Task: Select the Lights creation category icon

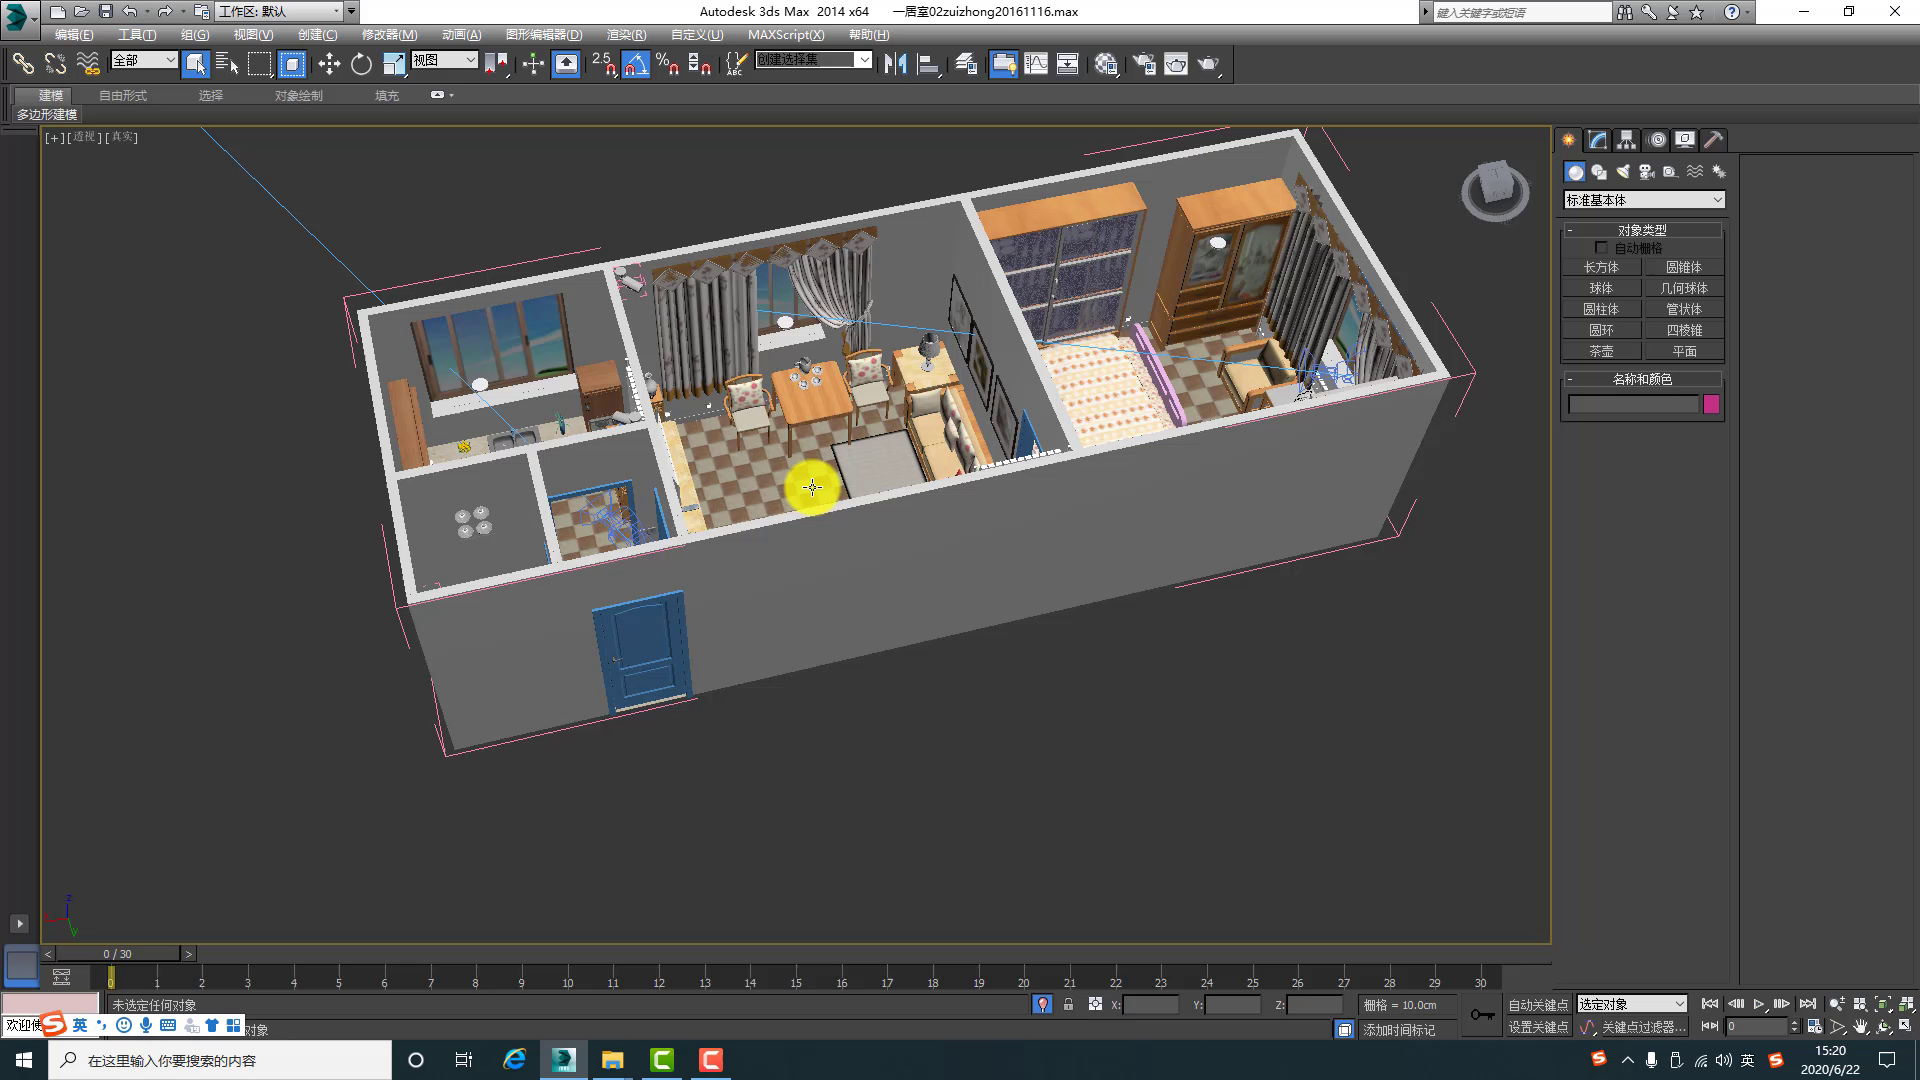Action: (x=1623, y=172)
